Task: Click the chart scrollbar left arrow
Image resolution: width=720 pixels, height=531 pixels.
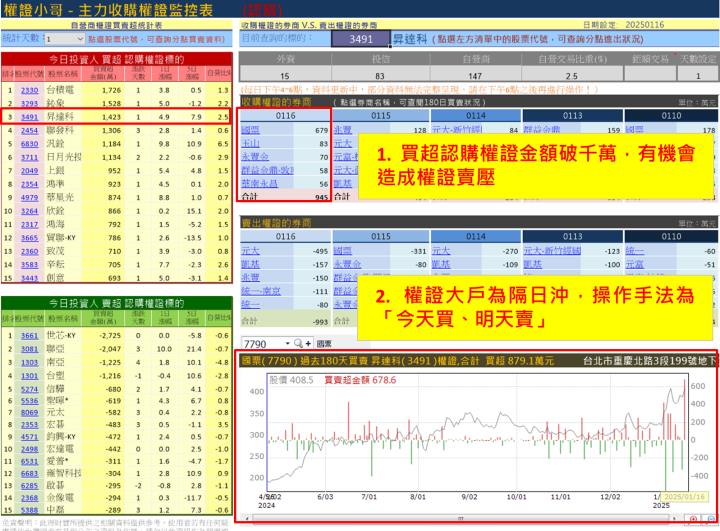Action: pos(247,518)
